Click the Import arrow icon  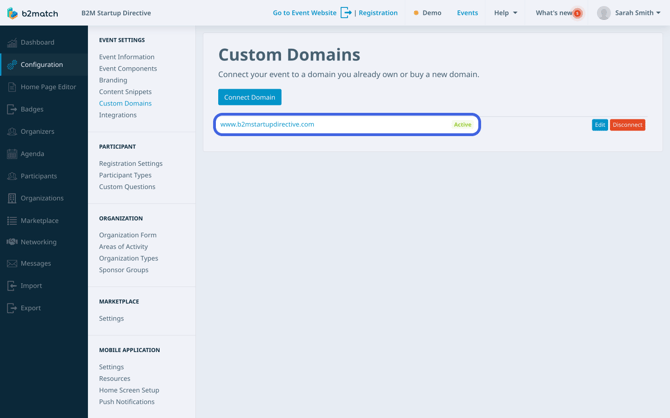point(12,286)
